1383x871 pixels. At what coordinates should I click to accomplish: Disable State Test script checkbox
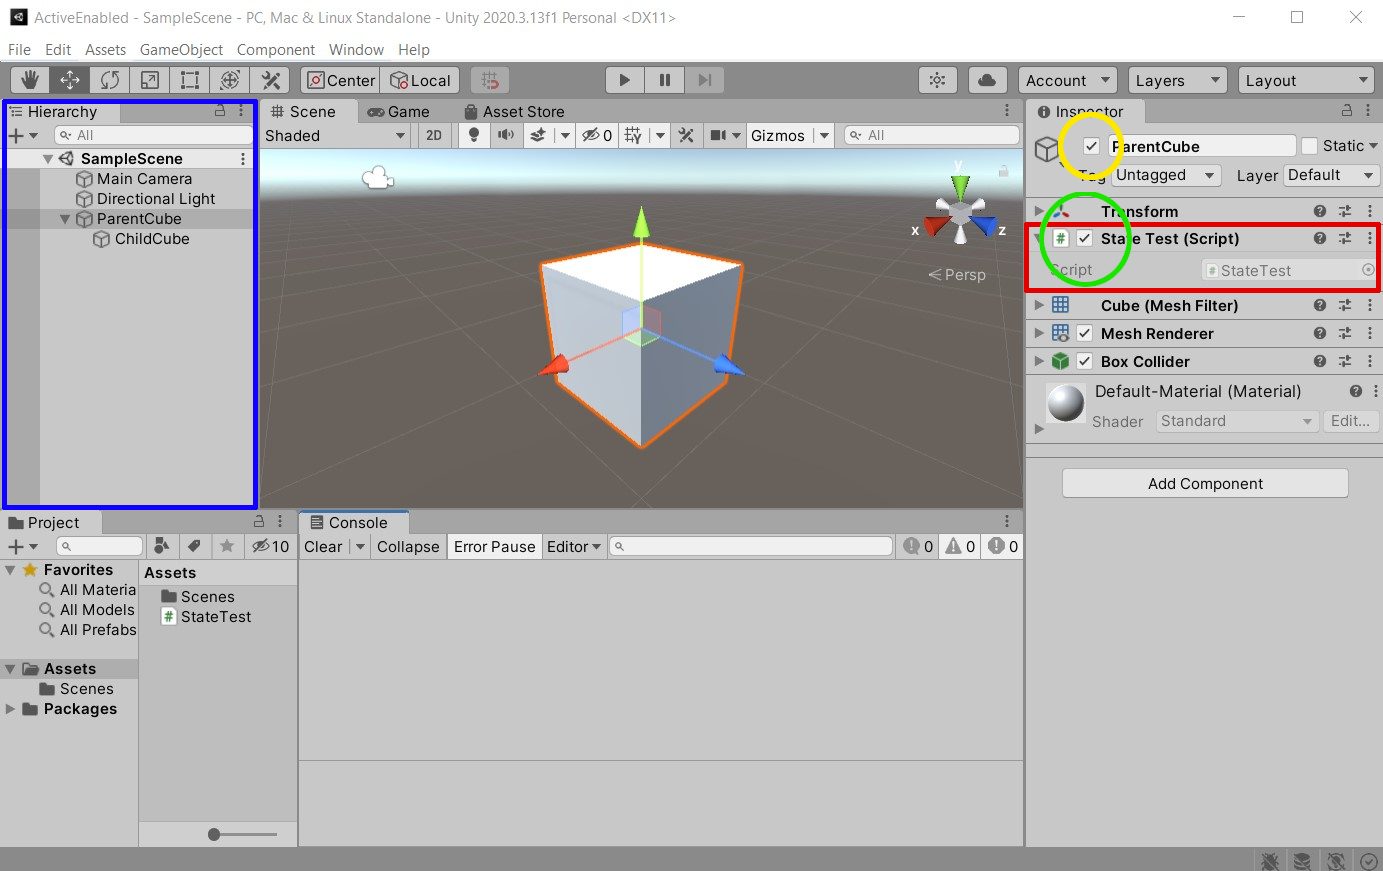[x=1085, y=238]
